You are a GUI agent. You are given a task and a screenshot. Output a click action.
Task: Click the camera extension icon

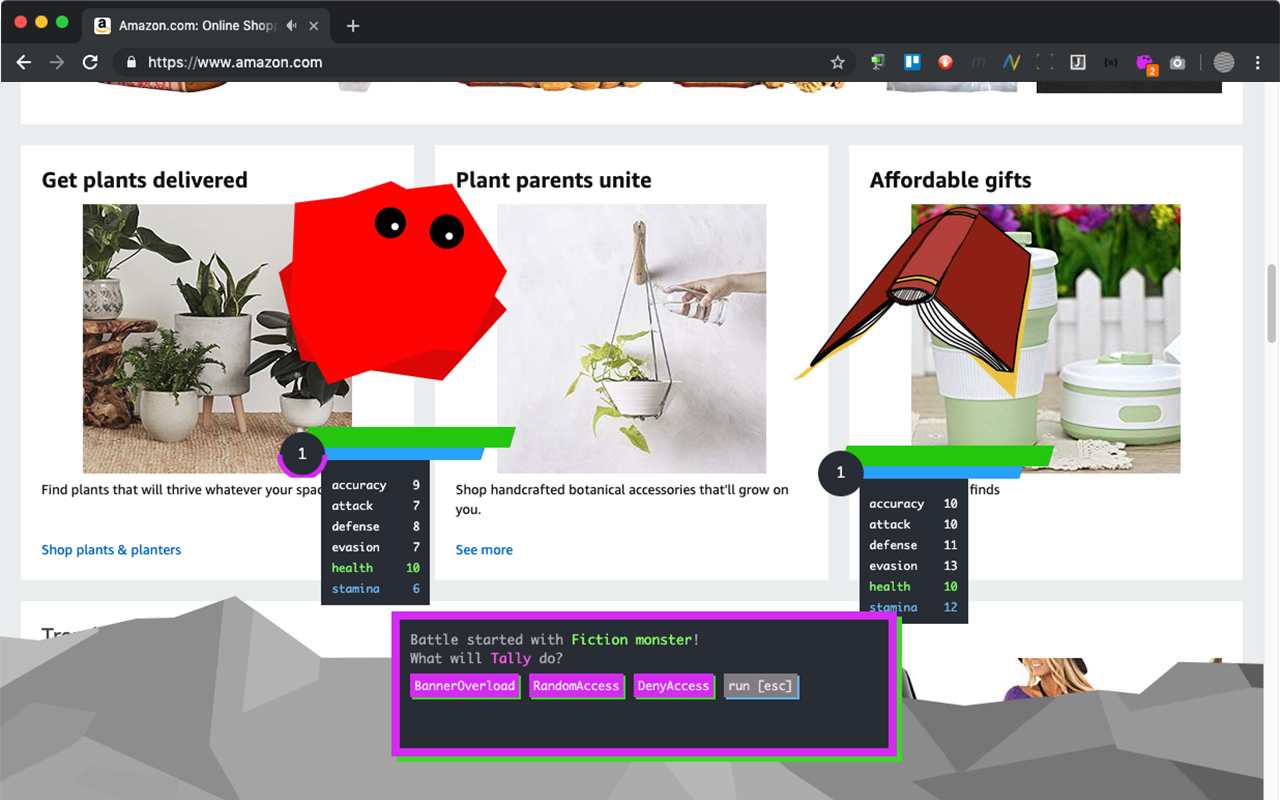(1178, 62)
